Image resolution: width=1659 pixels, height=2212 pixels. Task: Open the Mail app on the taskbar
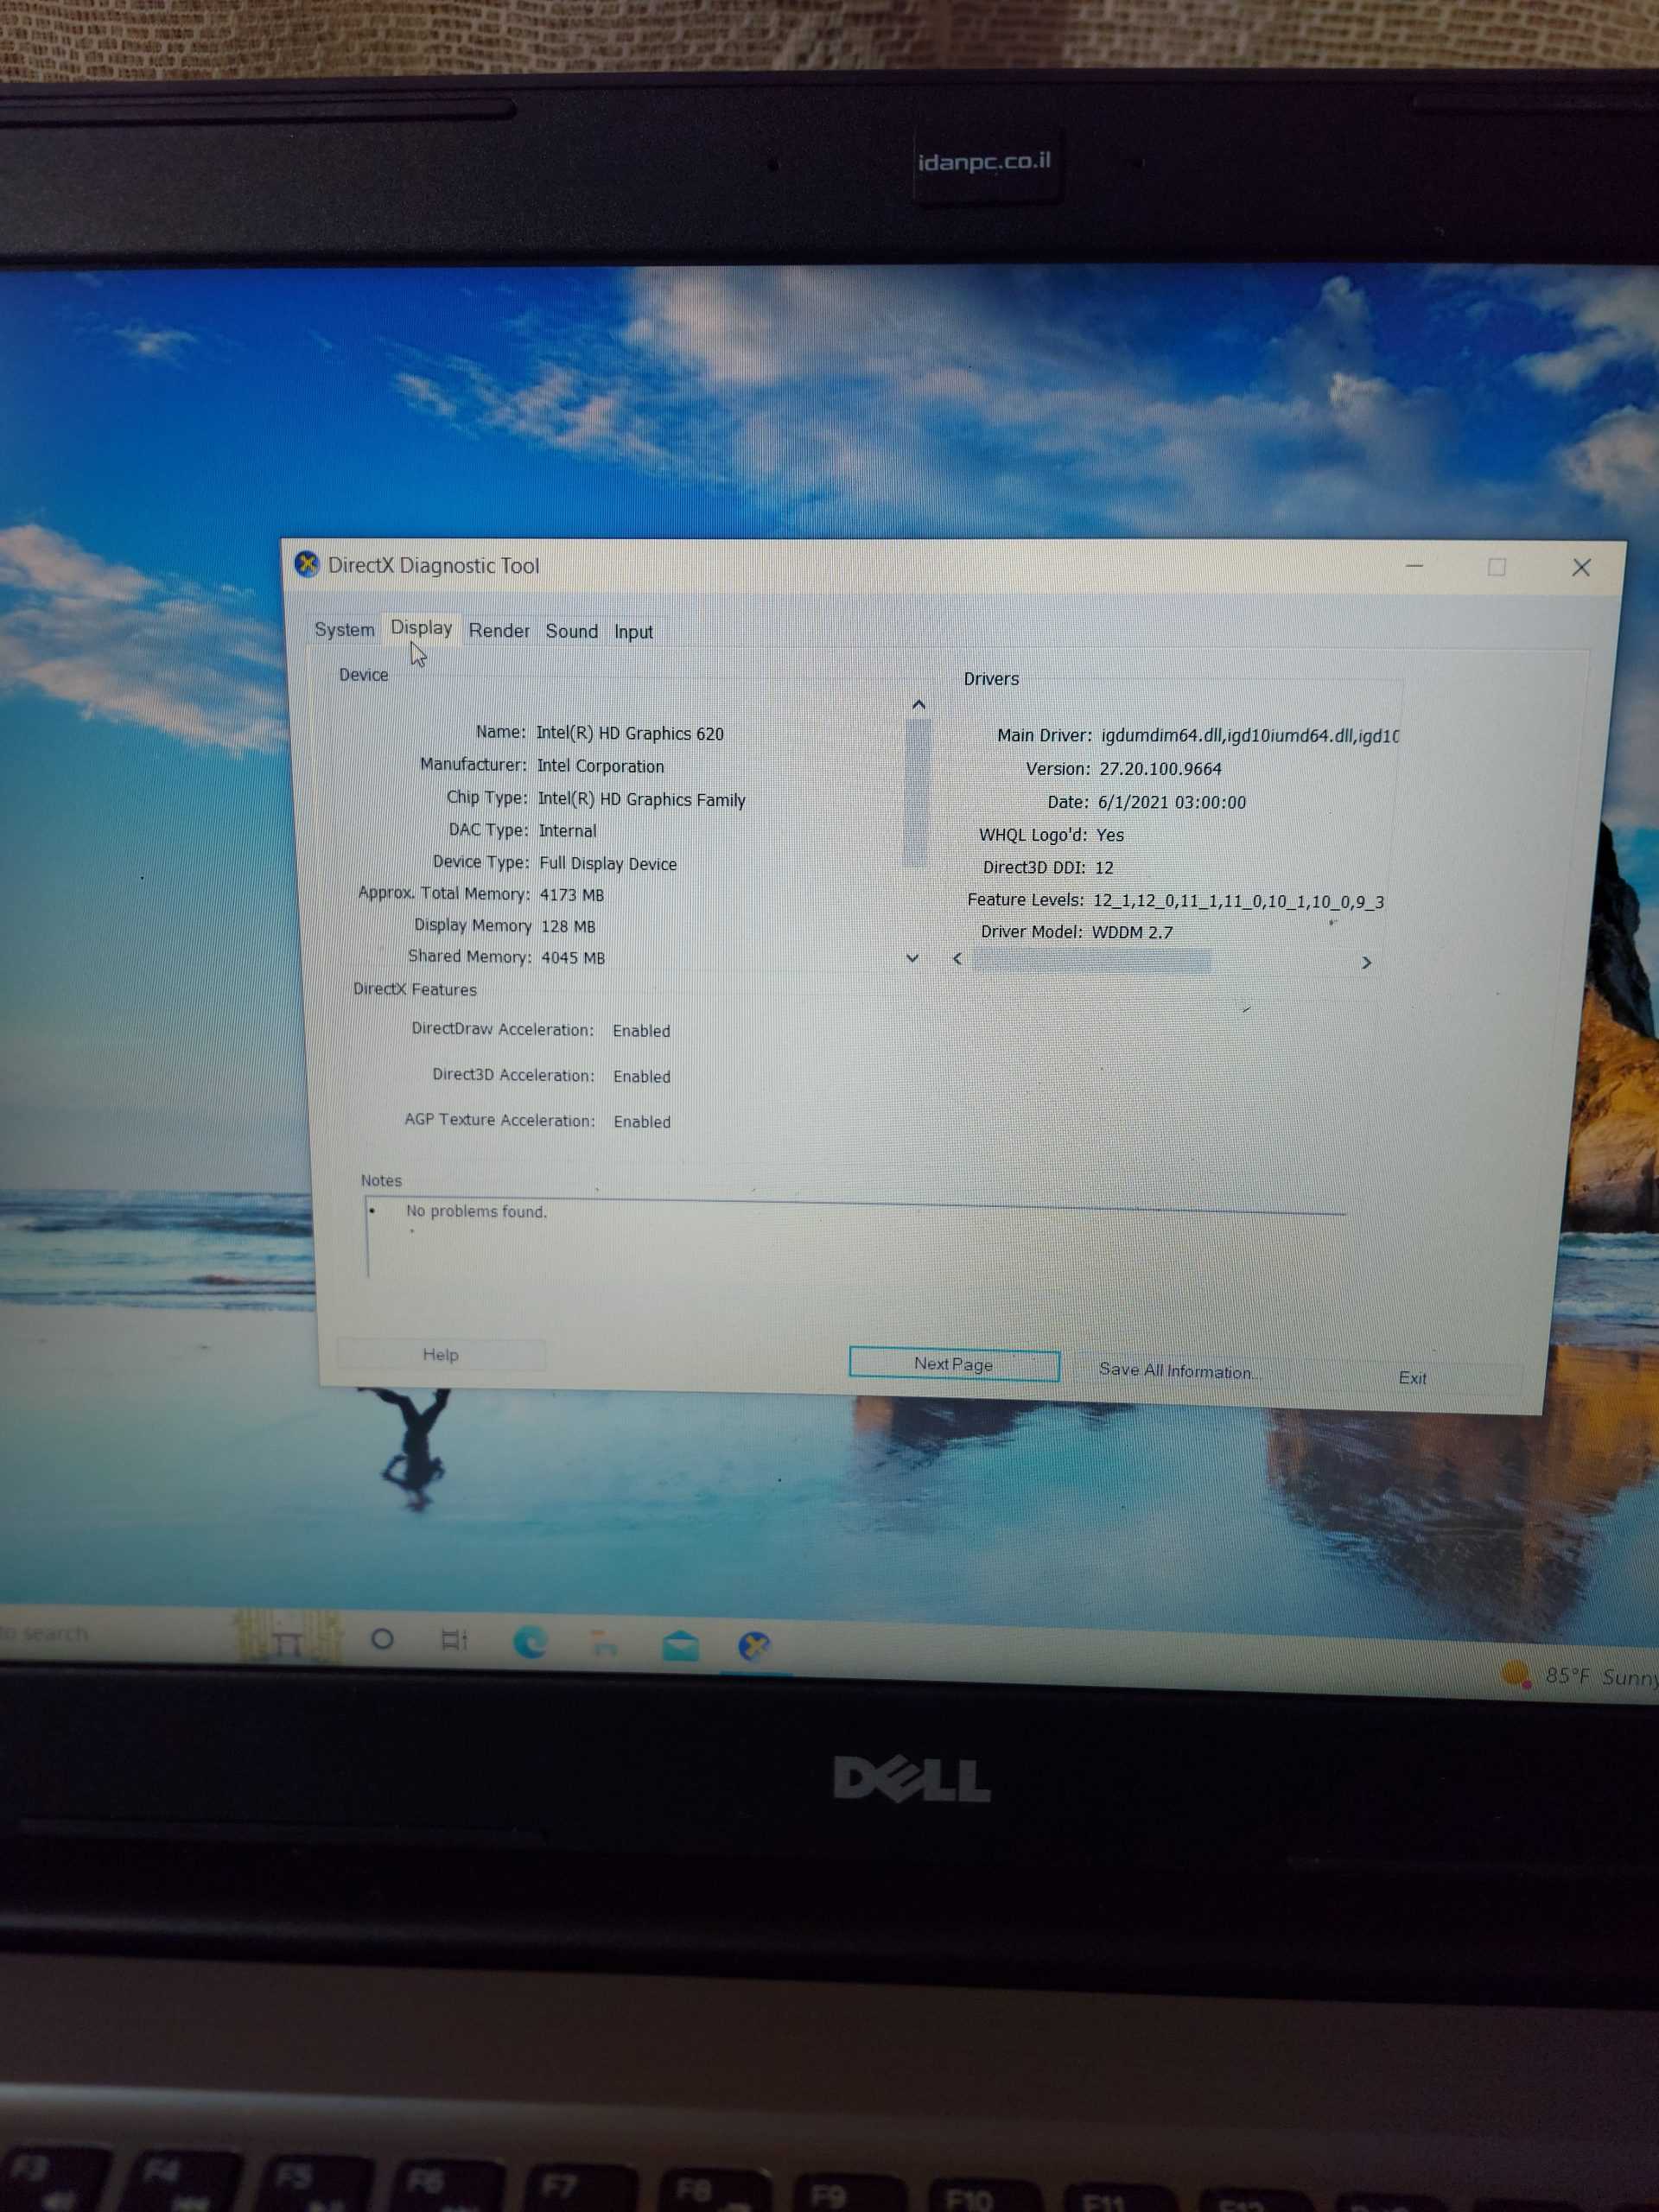(x=680, y=1645)
